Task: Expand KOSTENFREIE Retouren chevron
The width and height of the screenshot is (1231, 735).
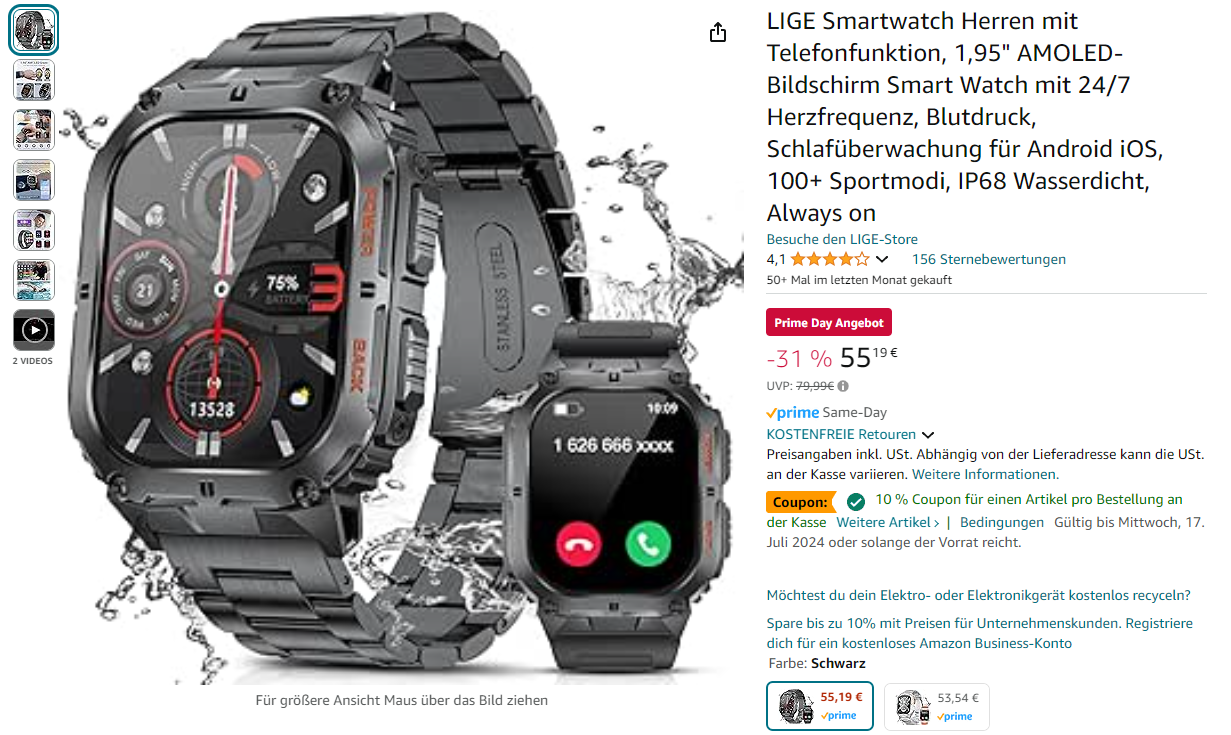Action: (x=928, y=435)
